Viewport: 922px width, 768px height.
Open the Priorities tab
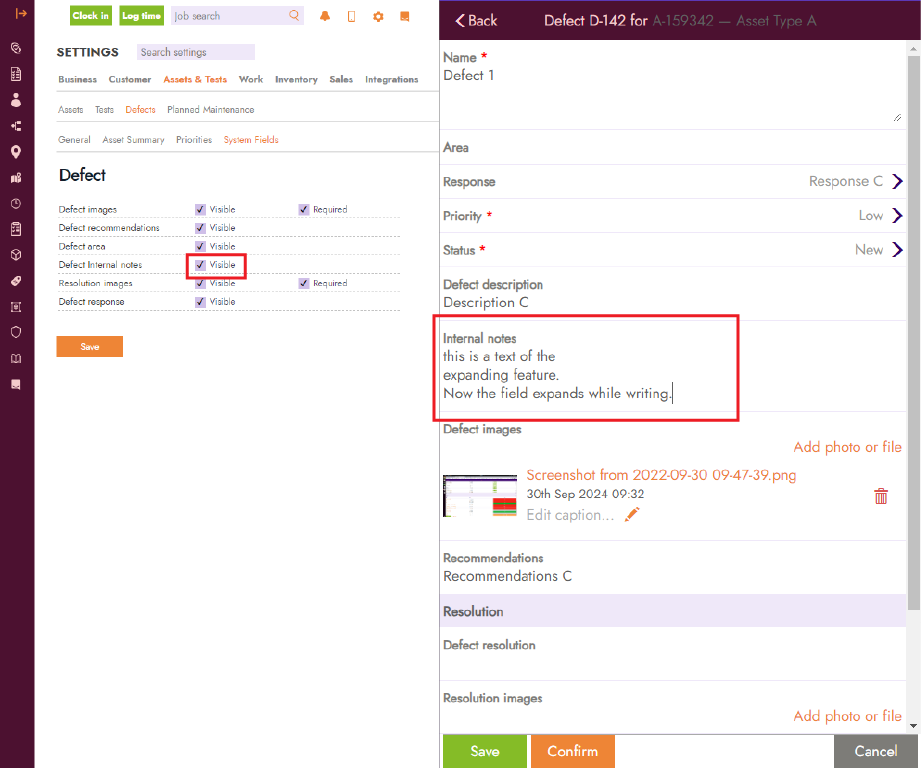click(x=194, y=140)
